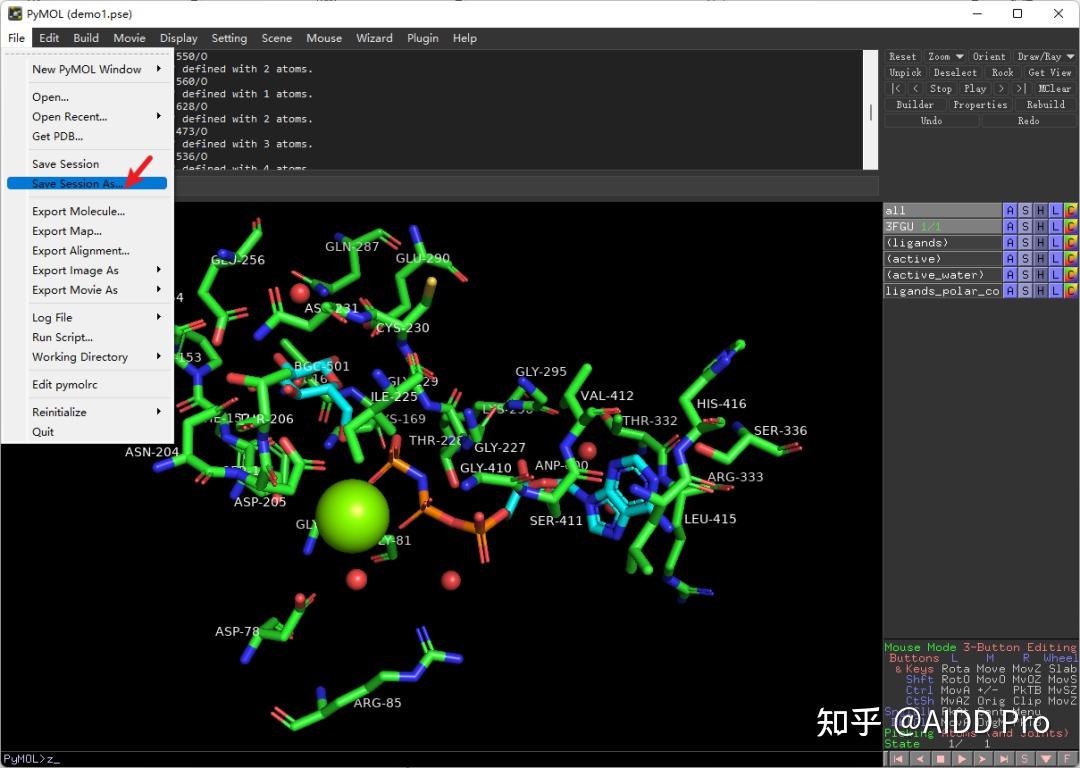Click the Builder button
The width and height of the screenshot is (1080, 768).
click(914, 105)
